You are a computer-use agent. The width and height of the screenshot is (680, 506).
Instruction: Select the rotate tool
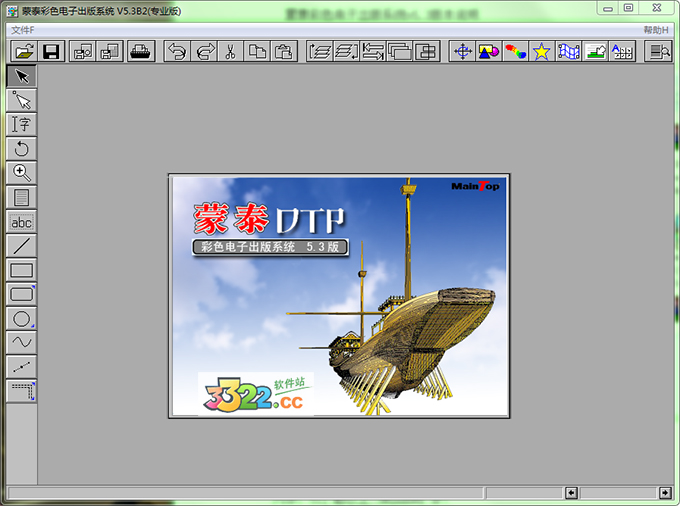22,148
